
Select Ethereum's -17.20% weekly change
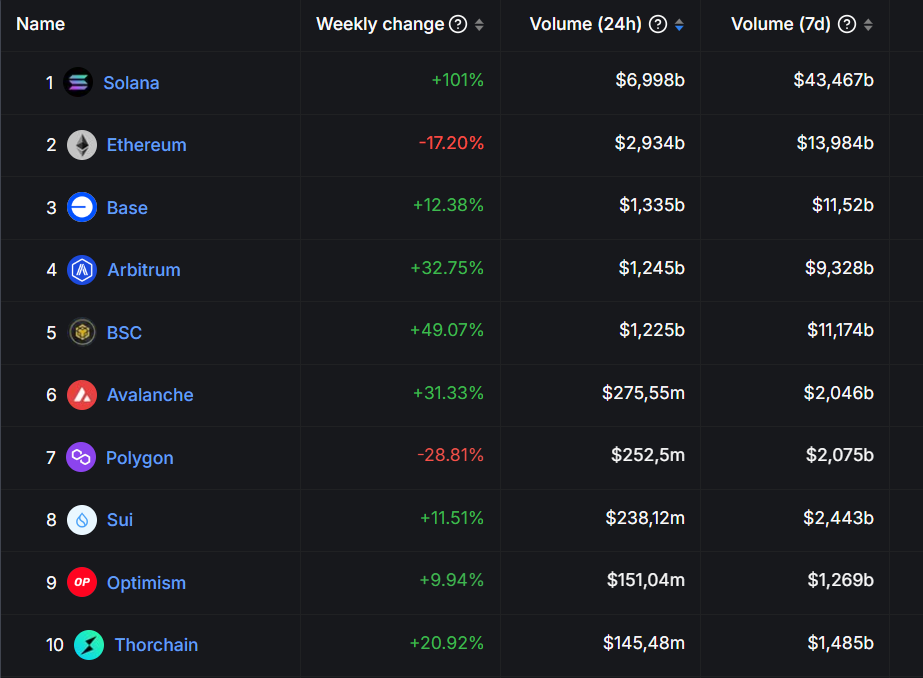point(451,143)
